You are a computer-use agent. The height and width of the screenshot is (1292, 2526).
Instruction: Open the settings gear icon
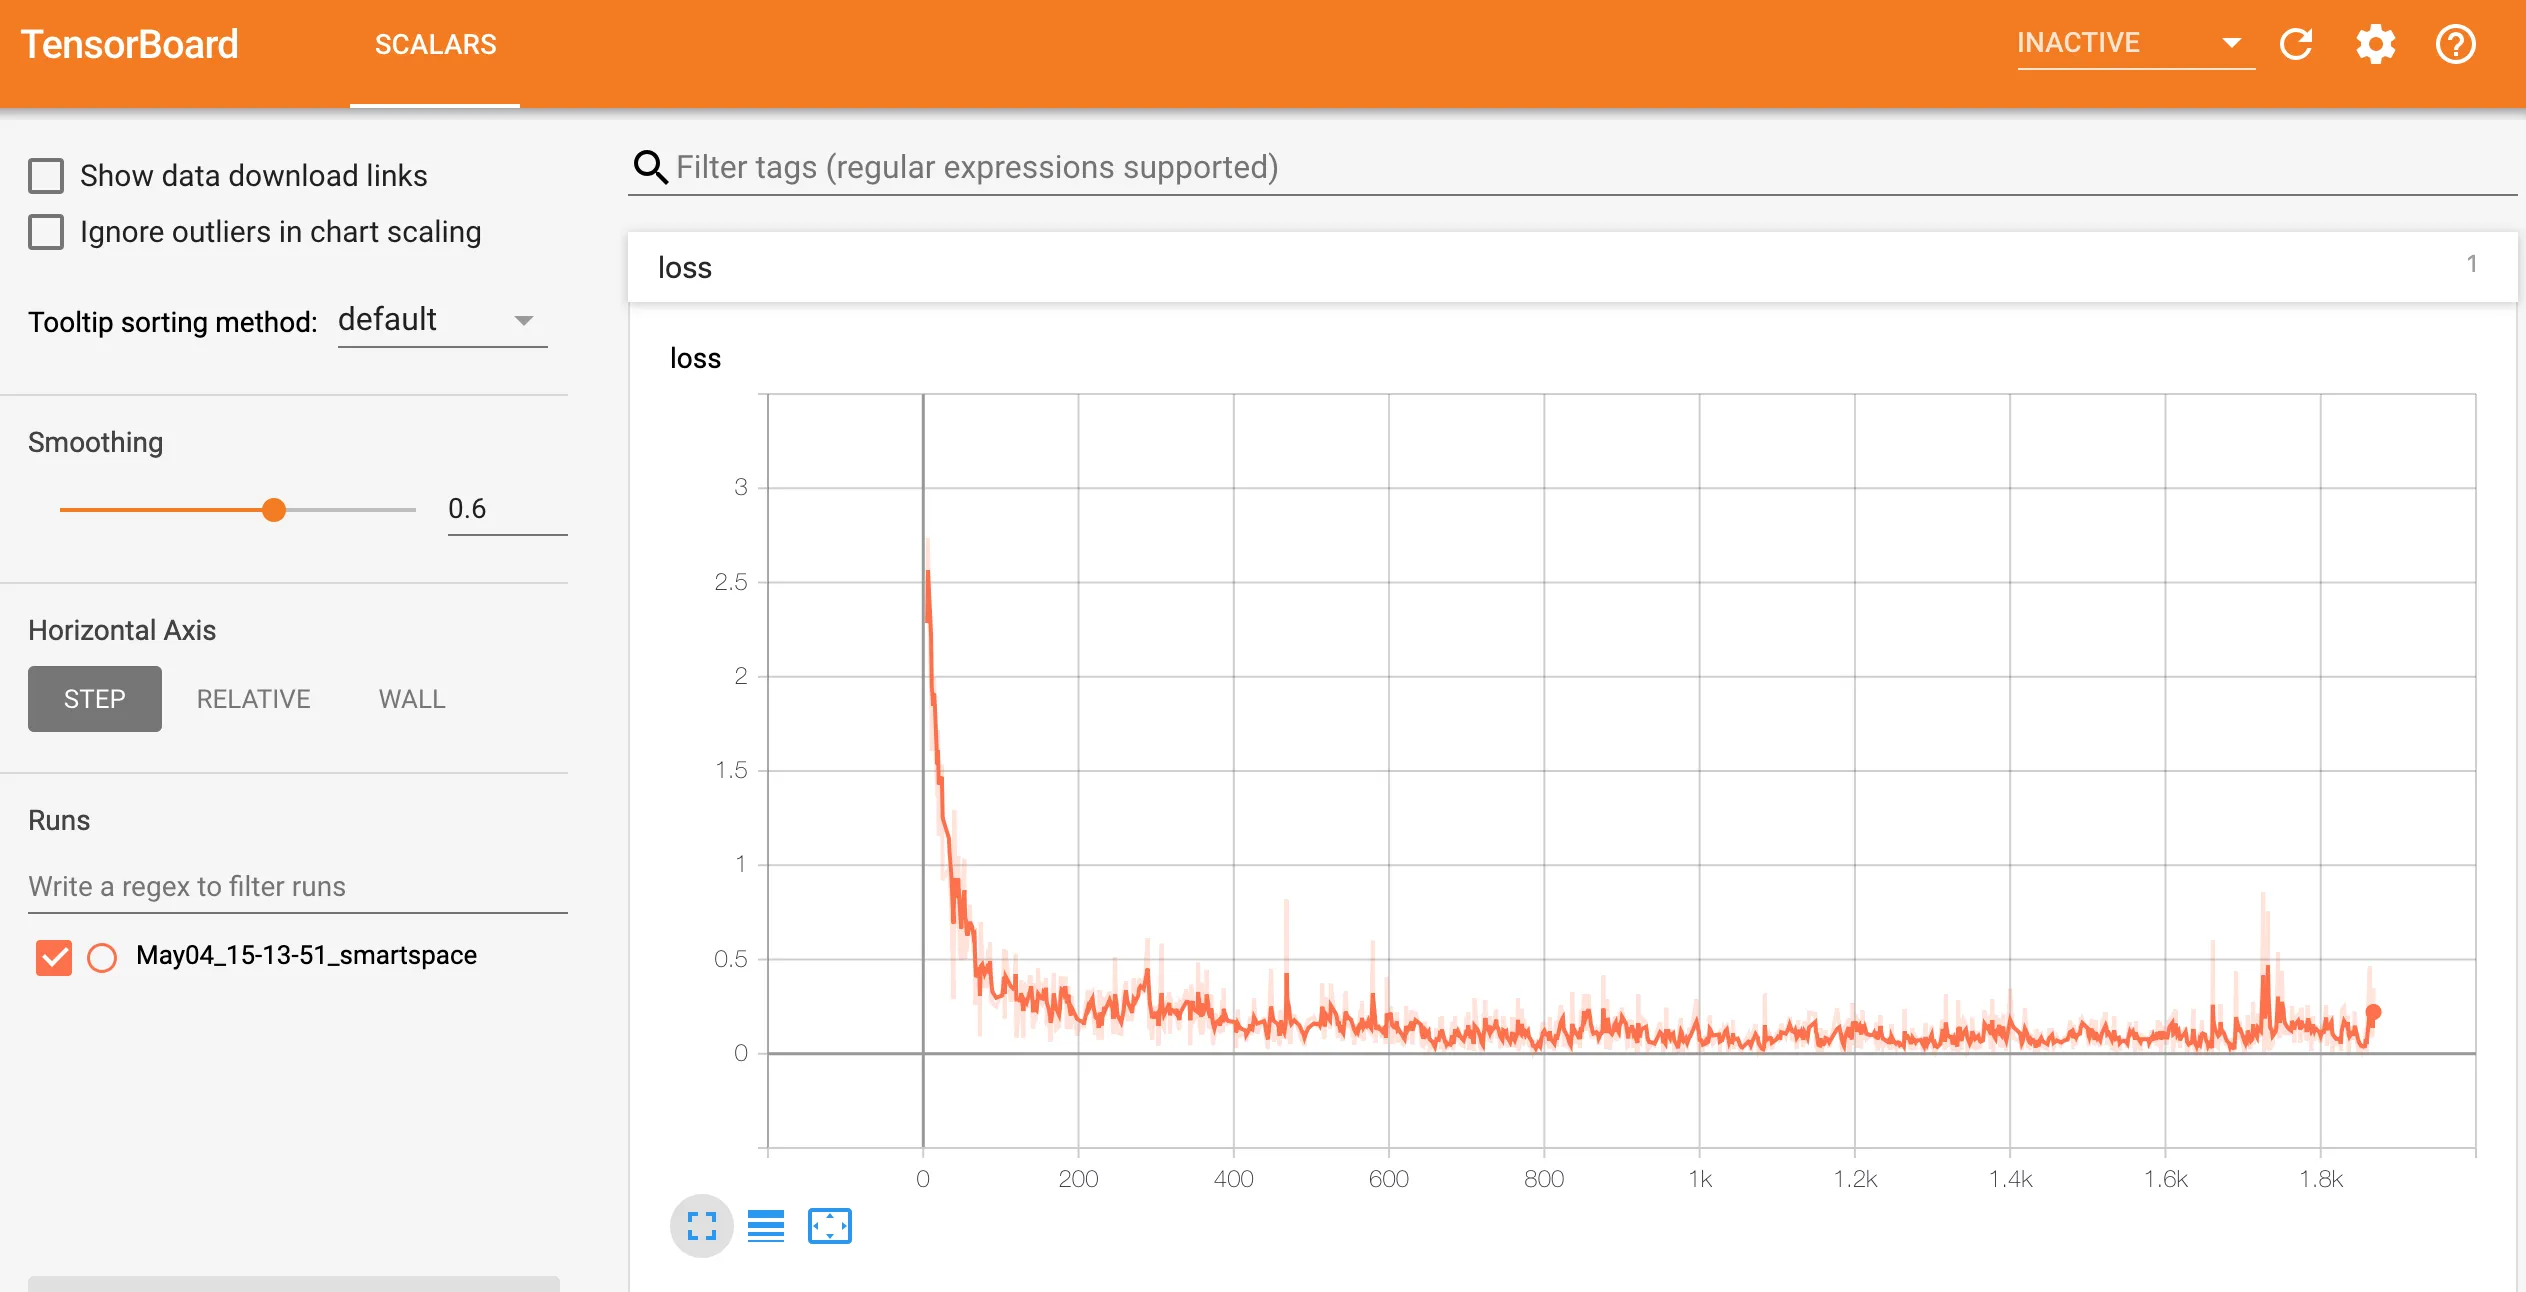pyautogui.click(x=2375, y=44)
